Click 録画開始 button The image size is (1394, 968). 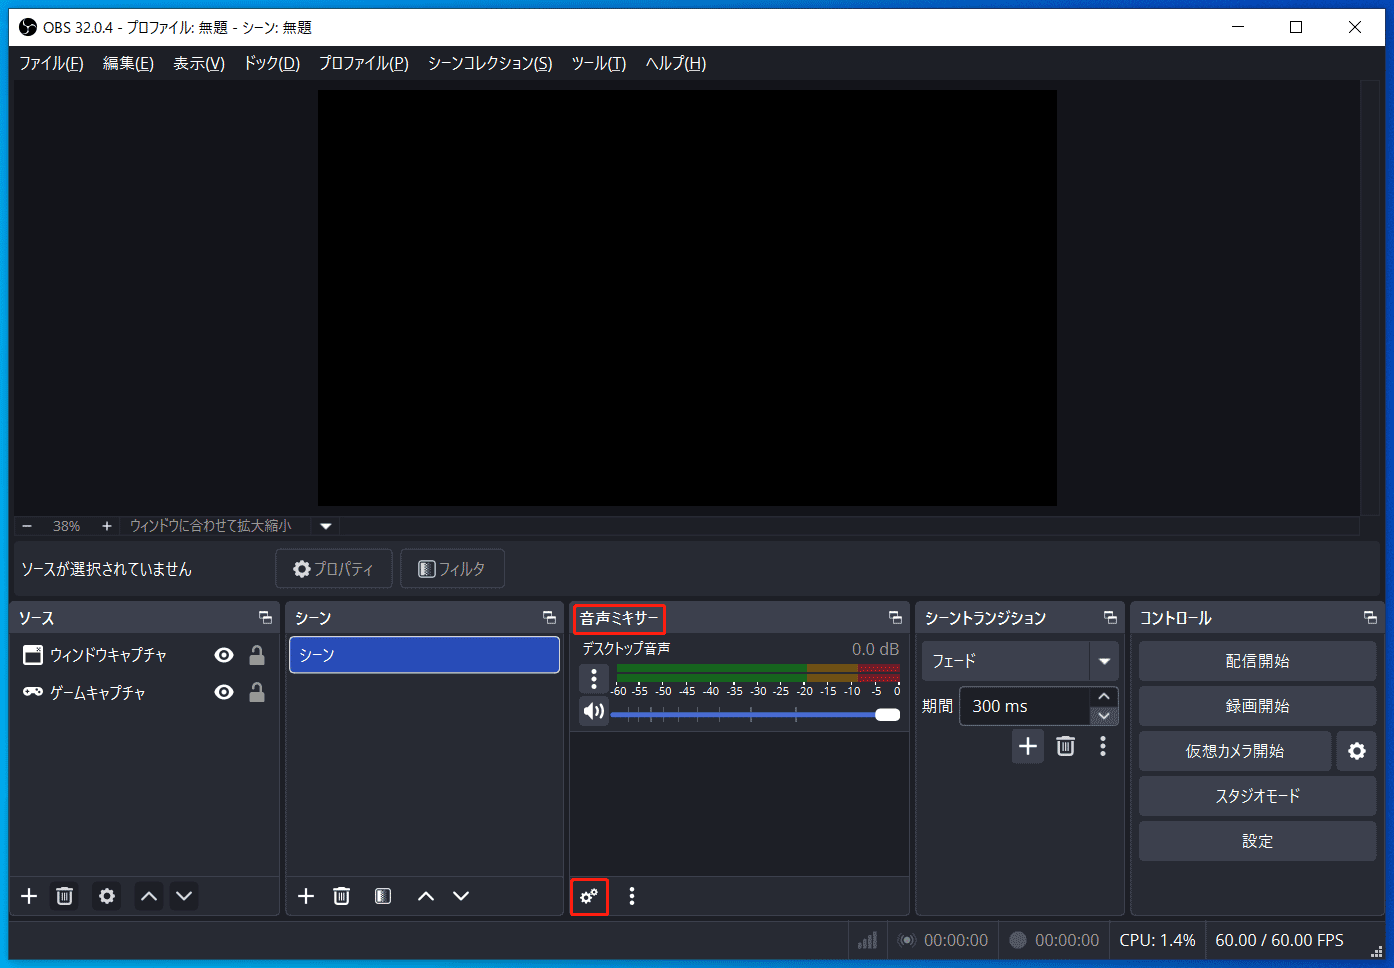pos(1258,706)
